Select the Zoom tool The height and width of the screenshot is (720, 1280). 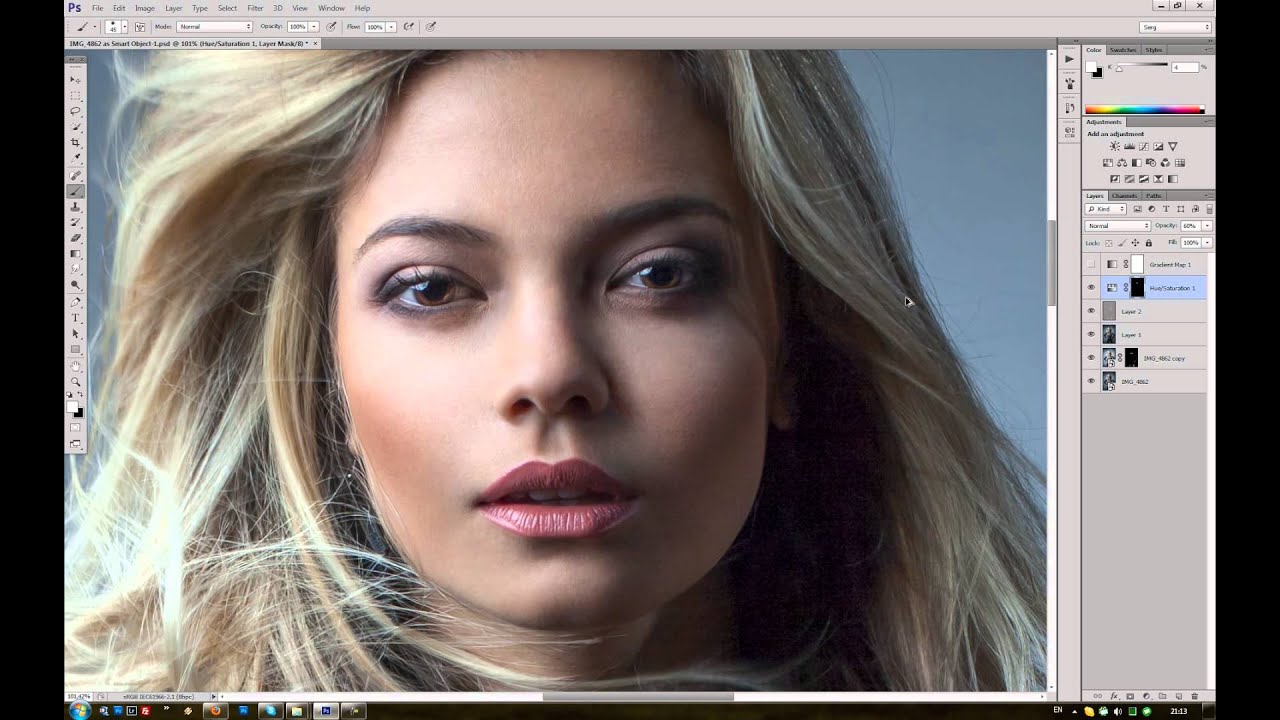76,382
